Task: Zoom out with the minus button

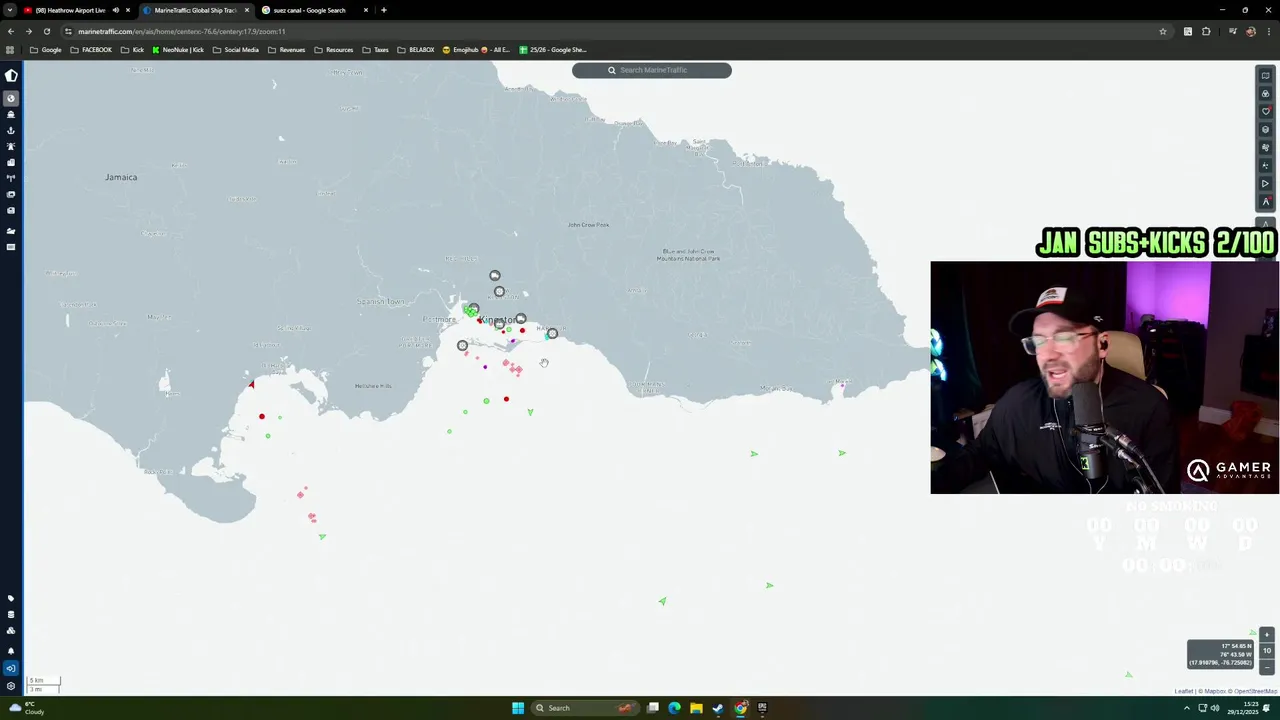Action: point(1266,666)
